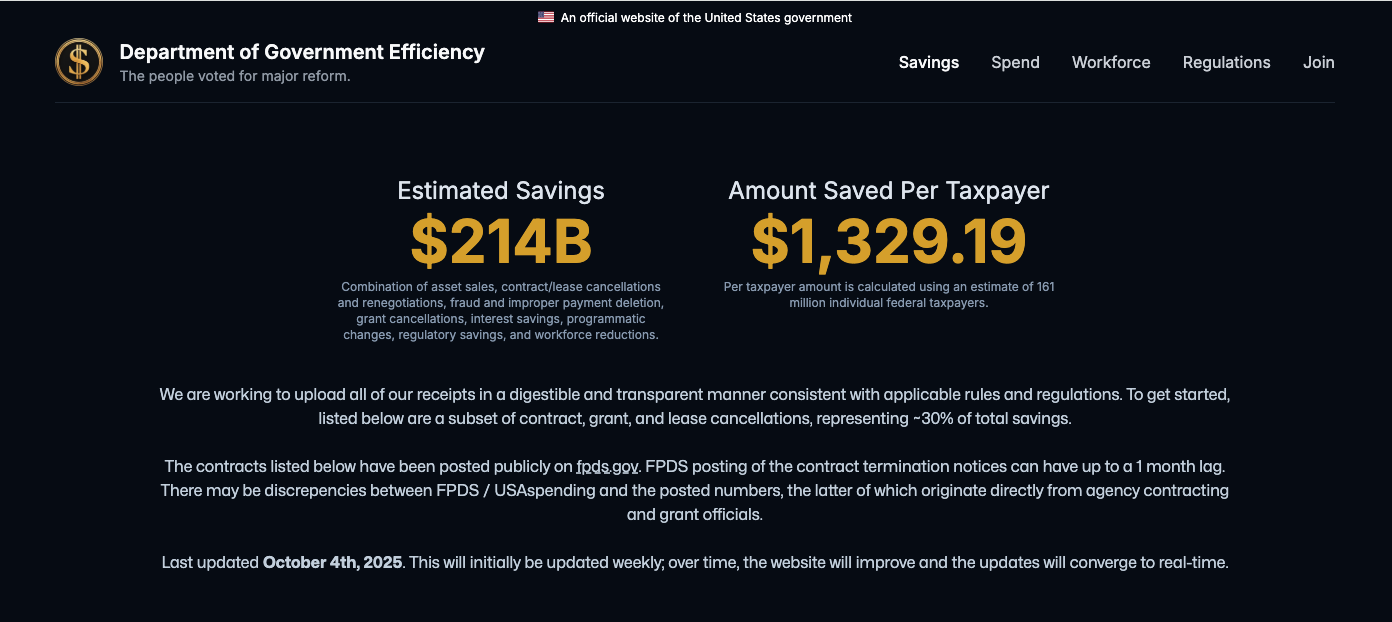Select Workforce in the navigation
This screenshot has height=622, width=1392.
coord(1111,62)
